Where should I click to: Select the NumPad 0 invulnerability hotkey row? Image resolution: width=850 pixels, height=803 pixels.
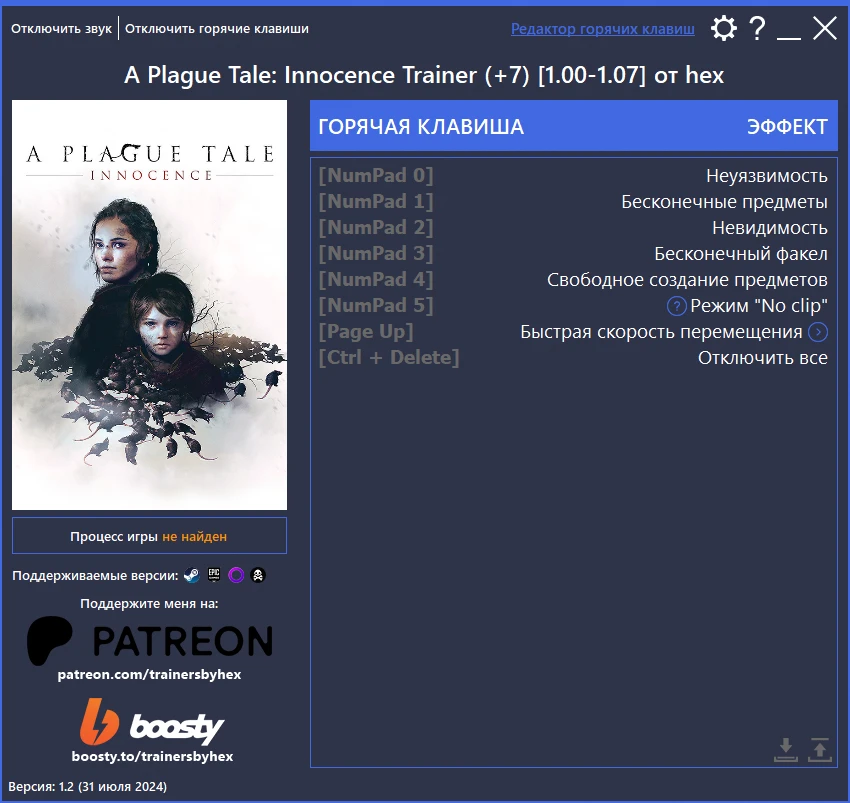pyautogui.click(x=573, y=175)
